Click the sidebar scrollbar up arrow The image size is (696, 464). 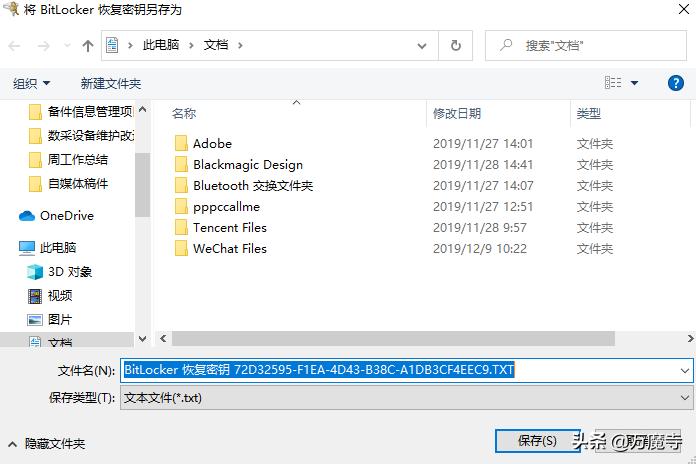142,109
